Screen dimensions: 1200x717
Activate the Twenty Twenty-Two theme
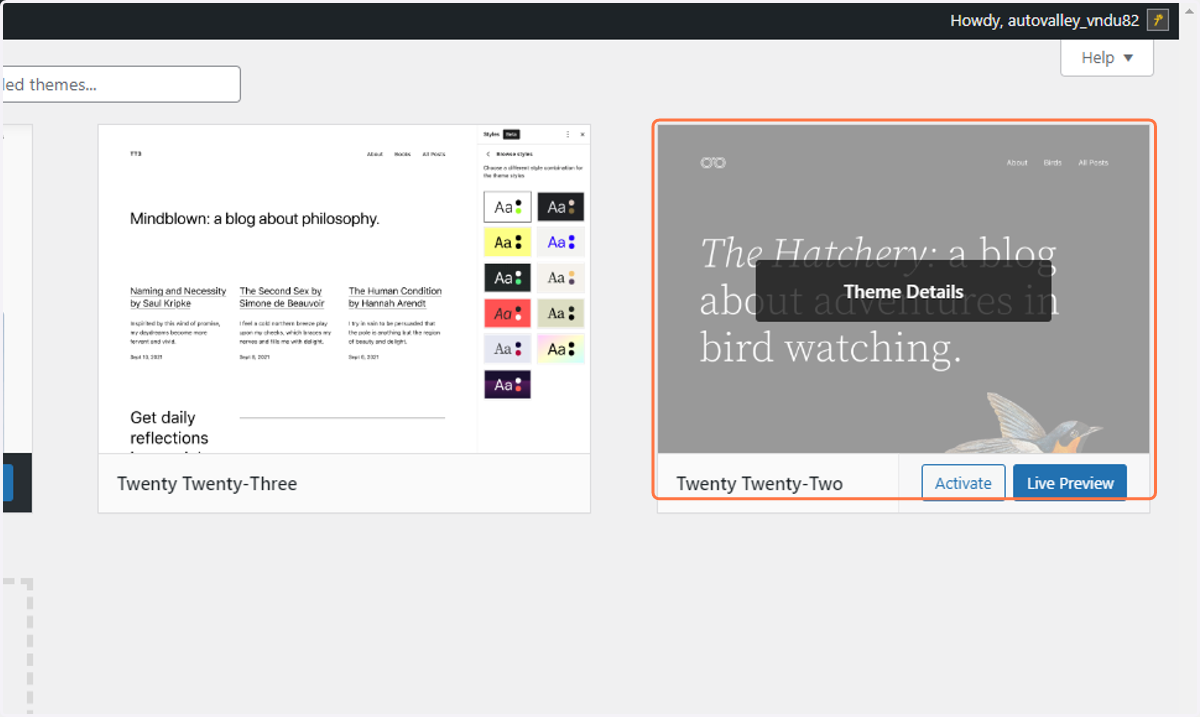(963, 483)
